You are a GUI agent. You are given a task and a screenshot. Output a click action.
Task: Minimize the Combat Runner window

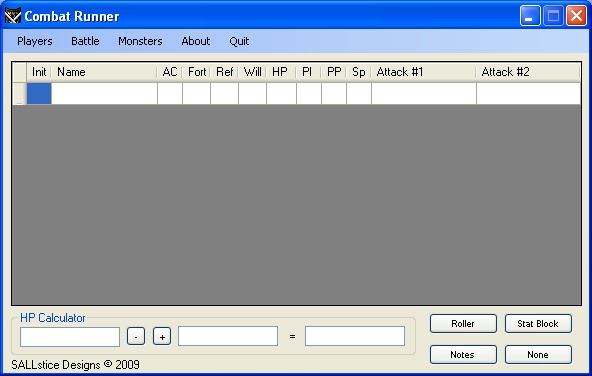pyautogui.click(x=530, y=16)
